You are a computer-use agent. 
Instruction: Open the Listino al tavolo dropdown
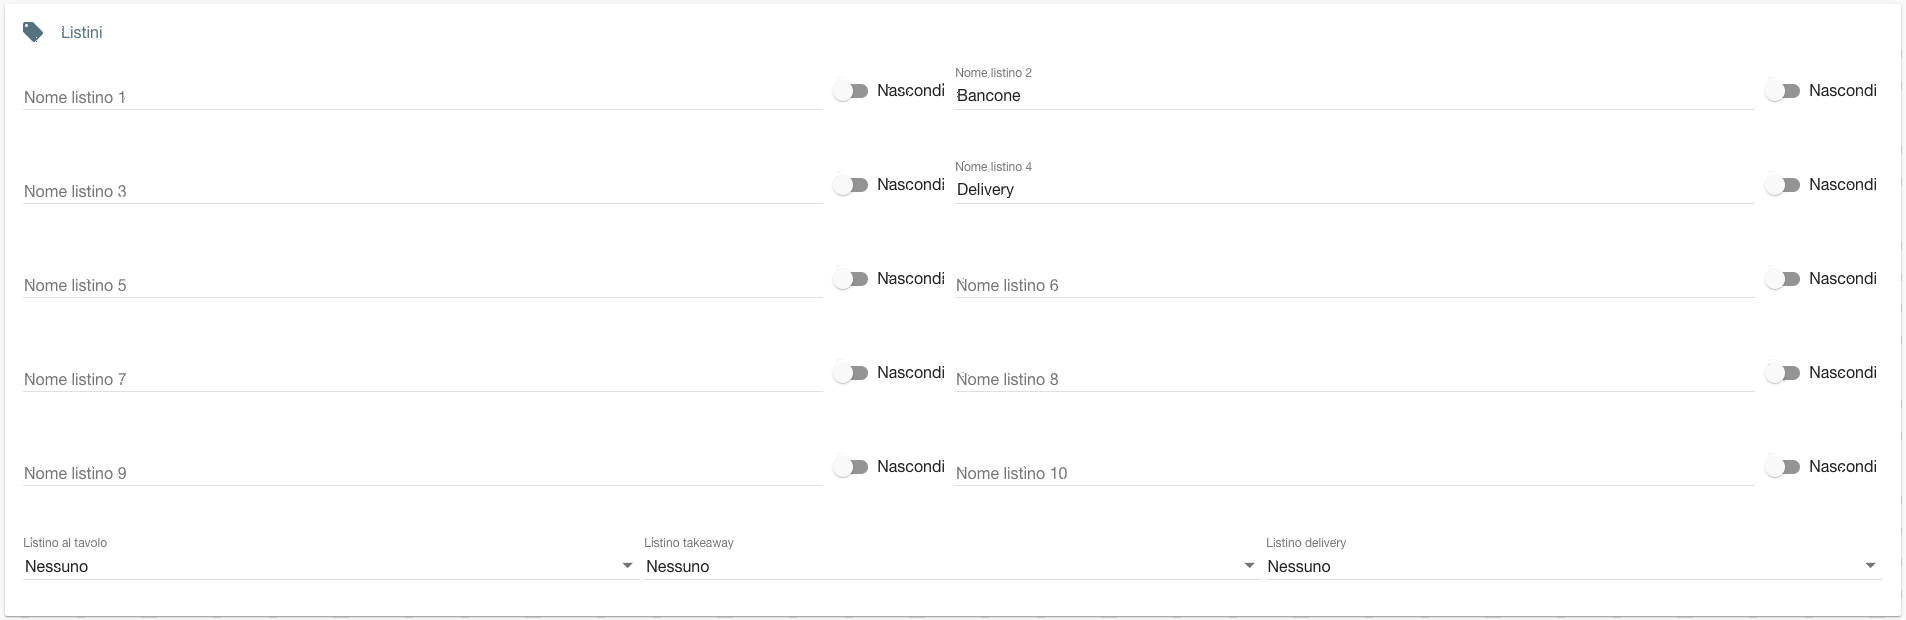coord(330,566)
